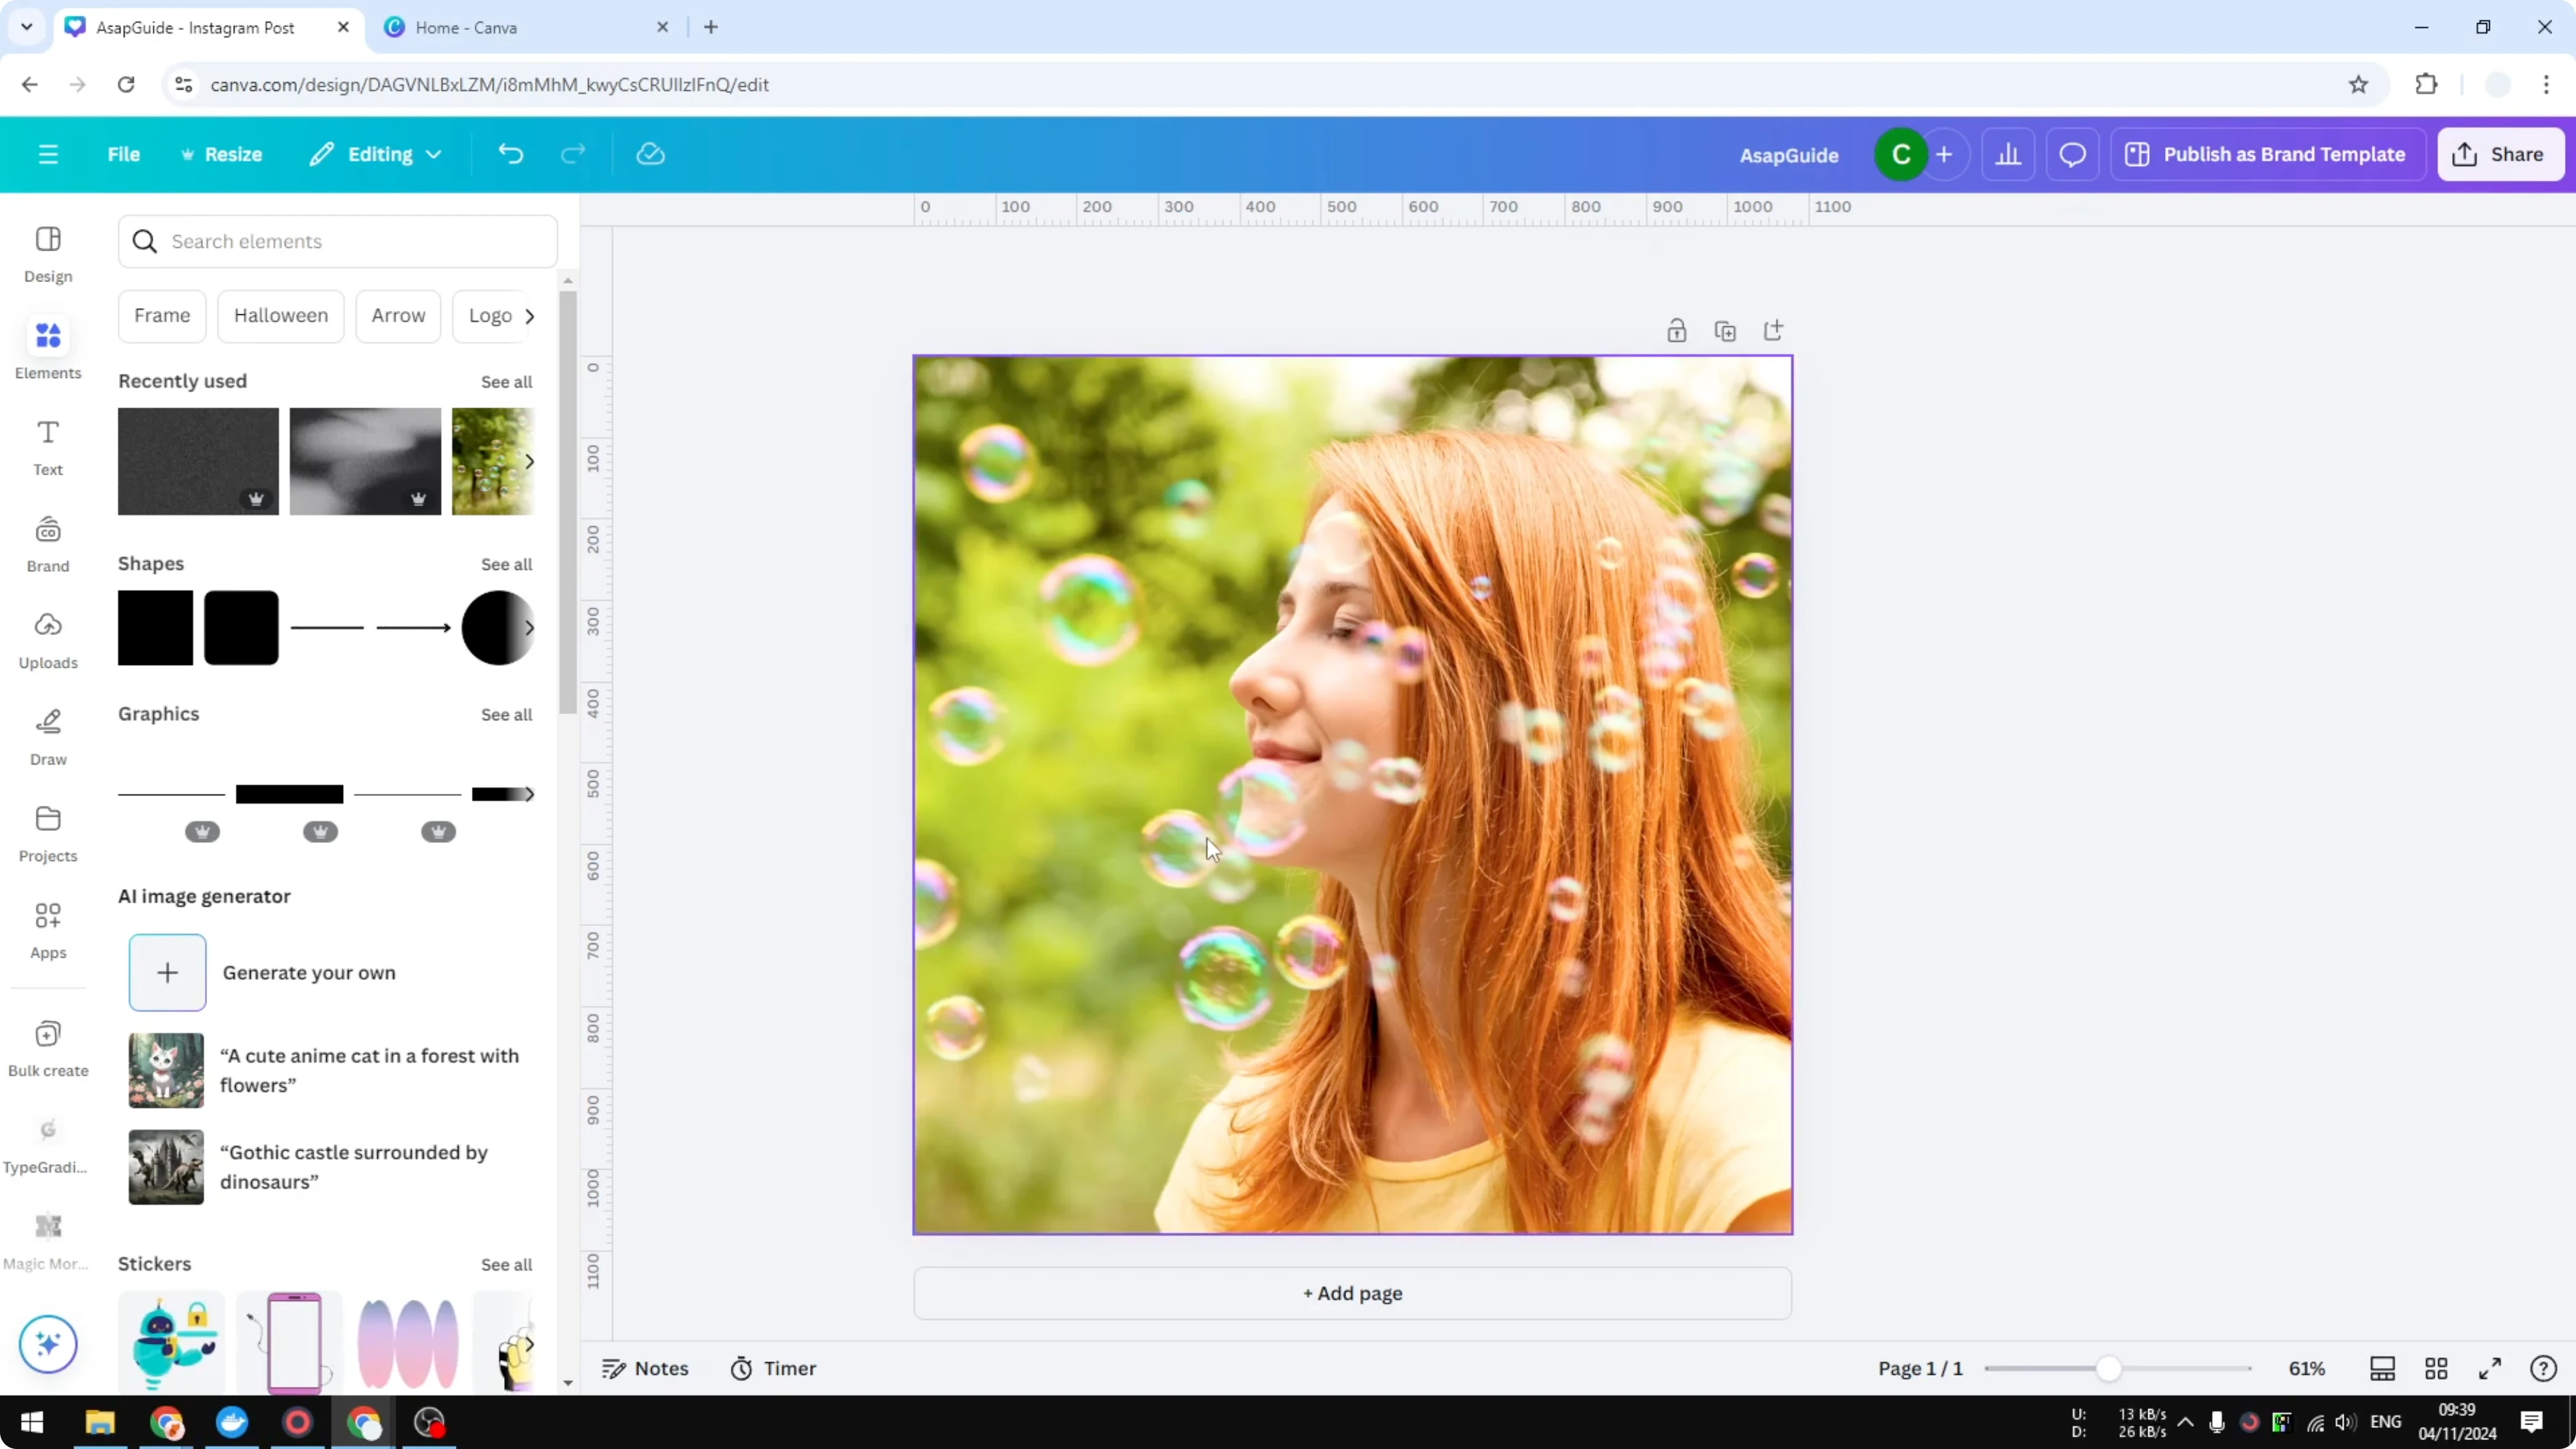Open the Uploads panel
Screen dimensions: 2576x1449
tap(47, 640)
